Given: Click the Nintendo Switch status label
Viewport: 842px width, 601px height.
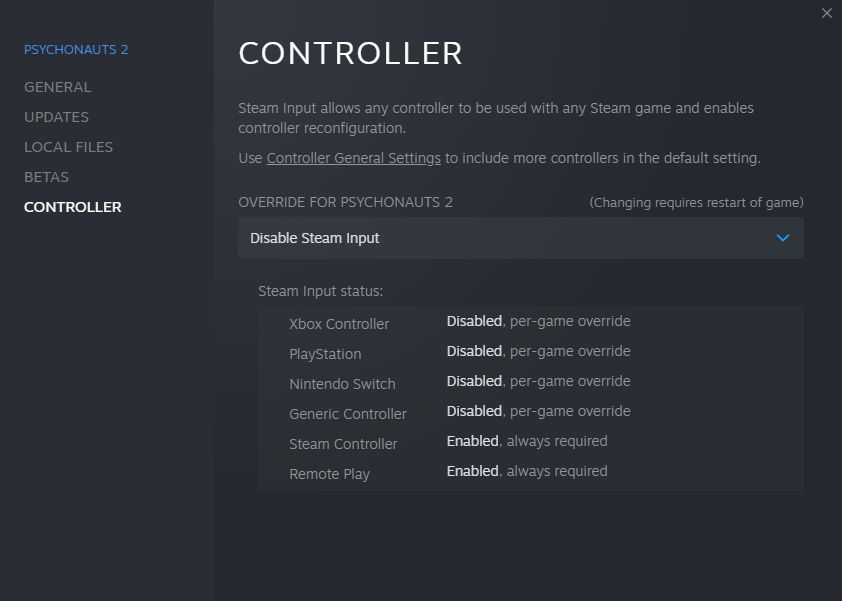Looking at the screenshot, I should [342, 384].
